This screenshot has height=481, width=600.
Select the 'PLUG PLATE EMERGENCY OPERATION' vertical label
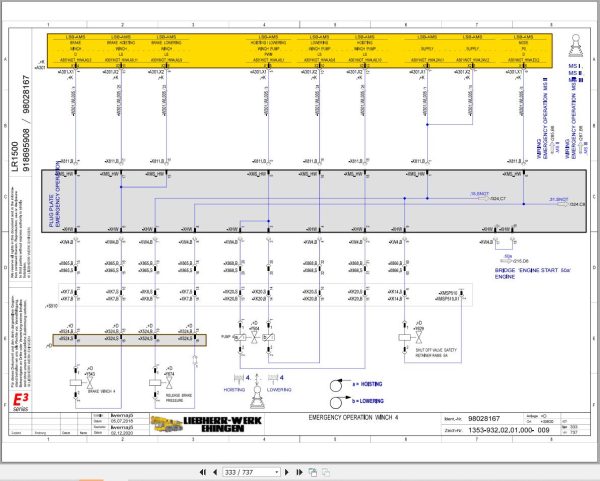tap(55, 194)
